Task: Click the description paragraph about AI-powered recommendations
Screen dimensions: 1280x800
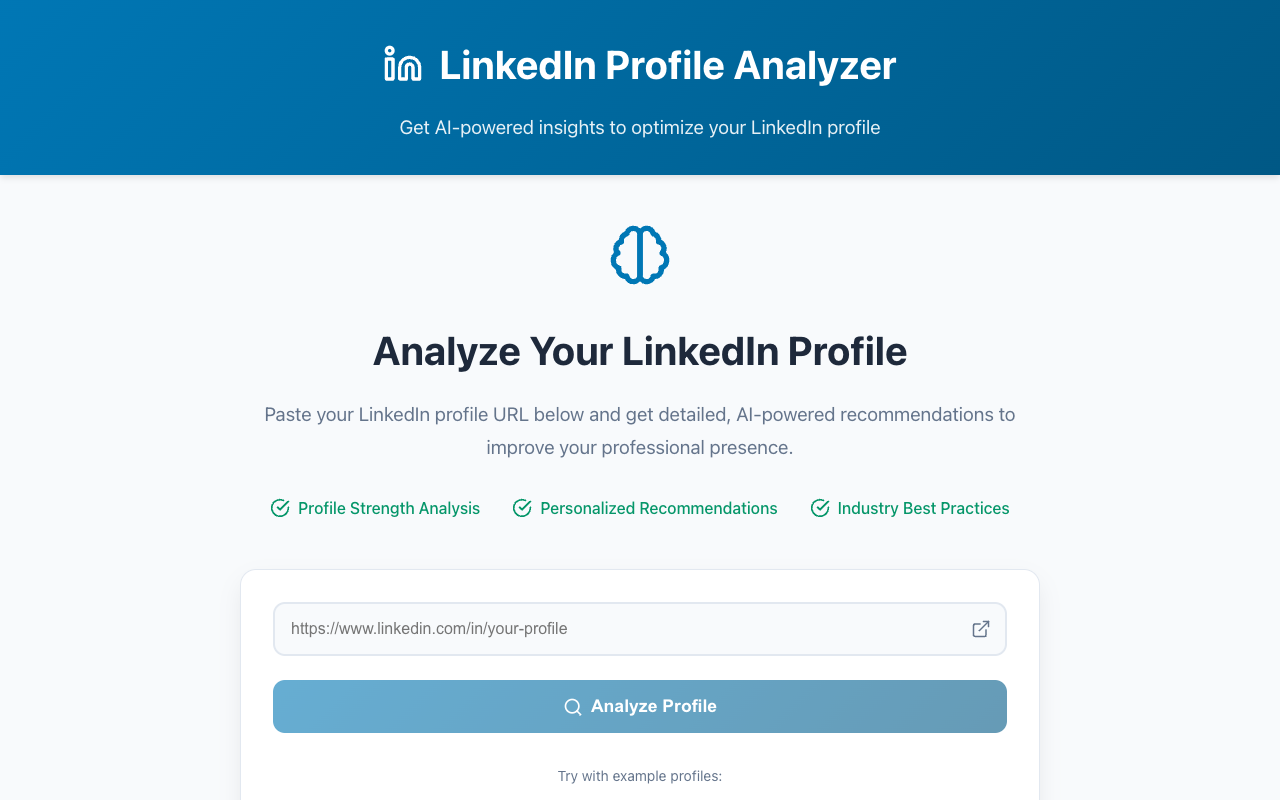Action: [x=640, y=430]
